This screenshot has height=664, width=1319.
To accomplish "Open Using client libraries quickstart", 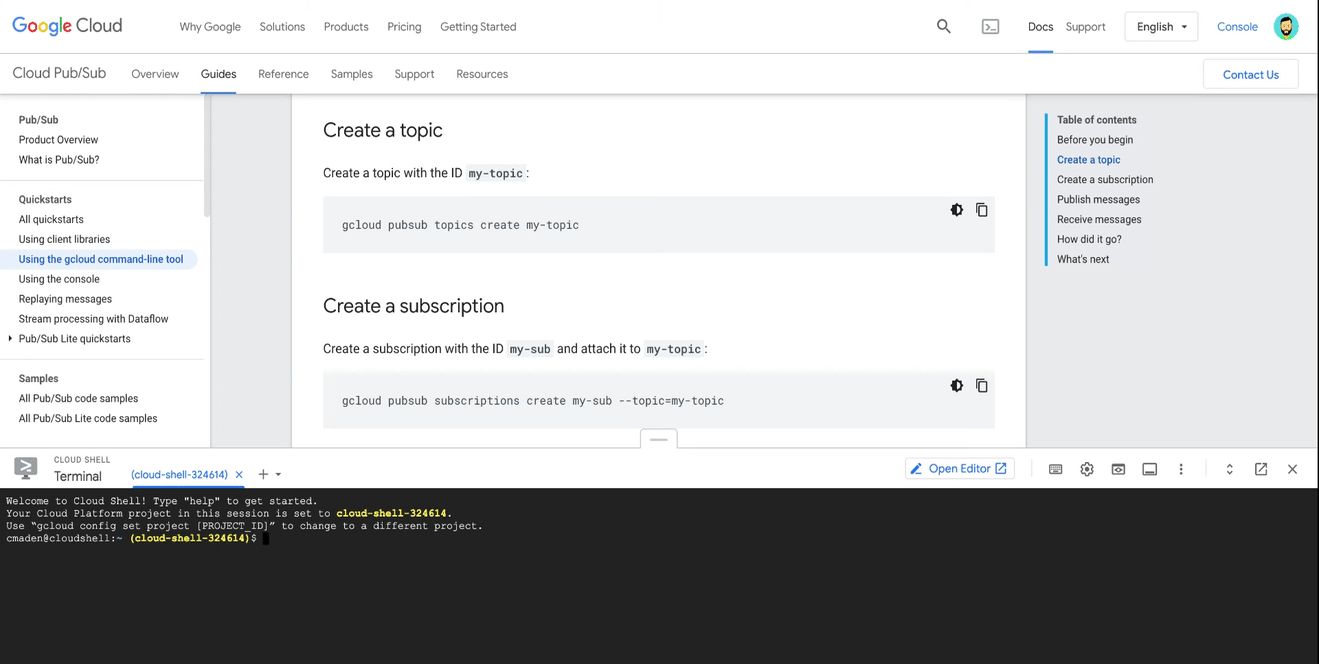I will pyautogui.click(x=64, y=240).
